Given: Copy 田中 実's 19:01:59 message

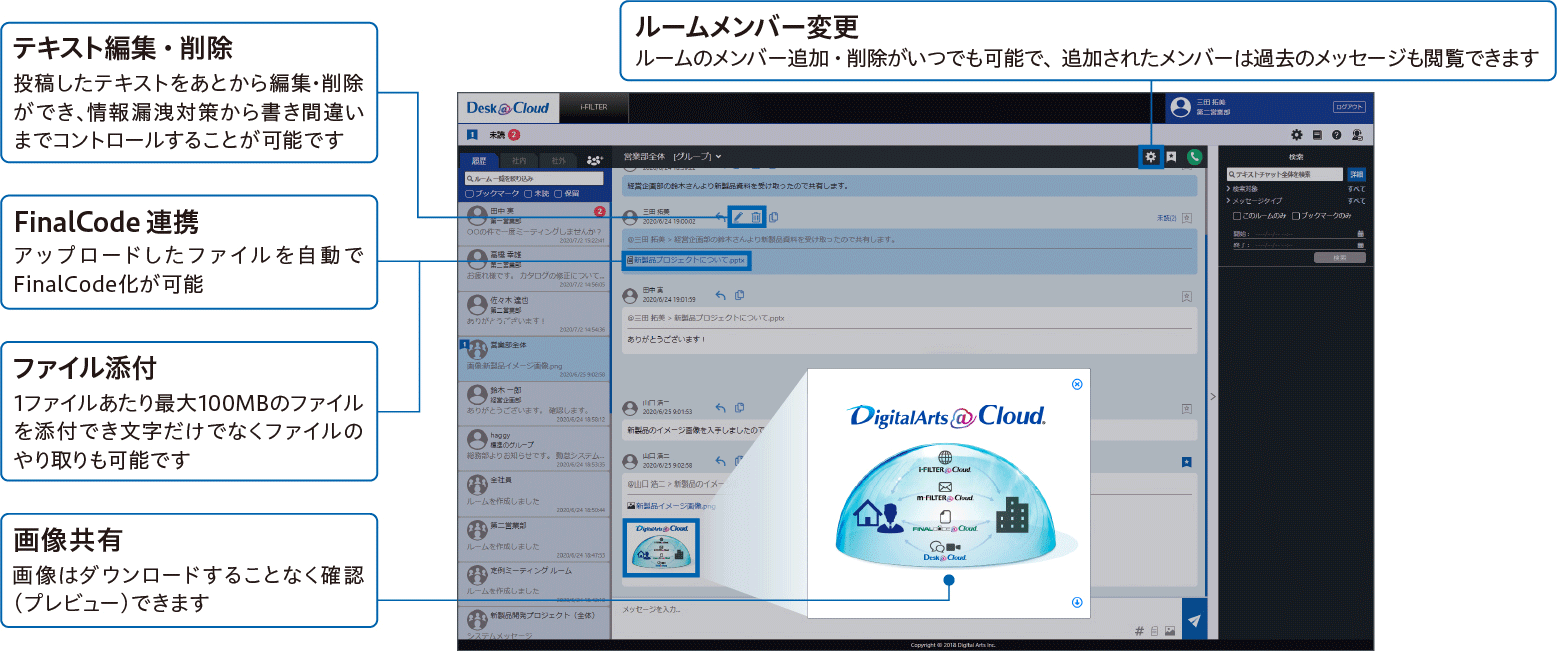Looking at the screenshot, I should click(x=739, y=294).
